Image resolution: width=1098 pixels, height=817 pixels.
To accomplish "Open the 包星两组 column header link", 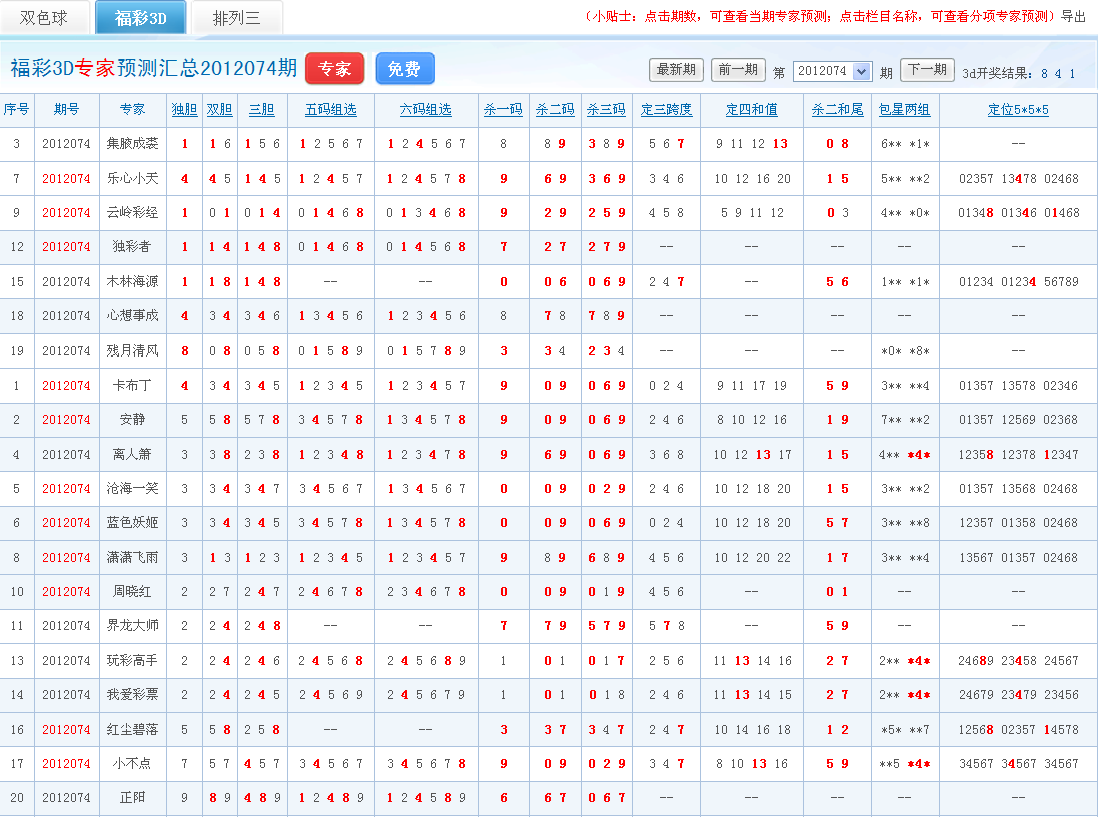I will click(x=904, y=110).
